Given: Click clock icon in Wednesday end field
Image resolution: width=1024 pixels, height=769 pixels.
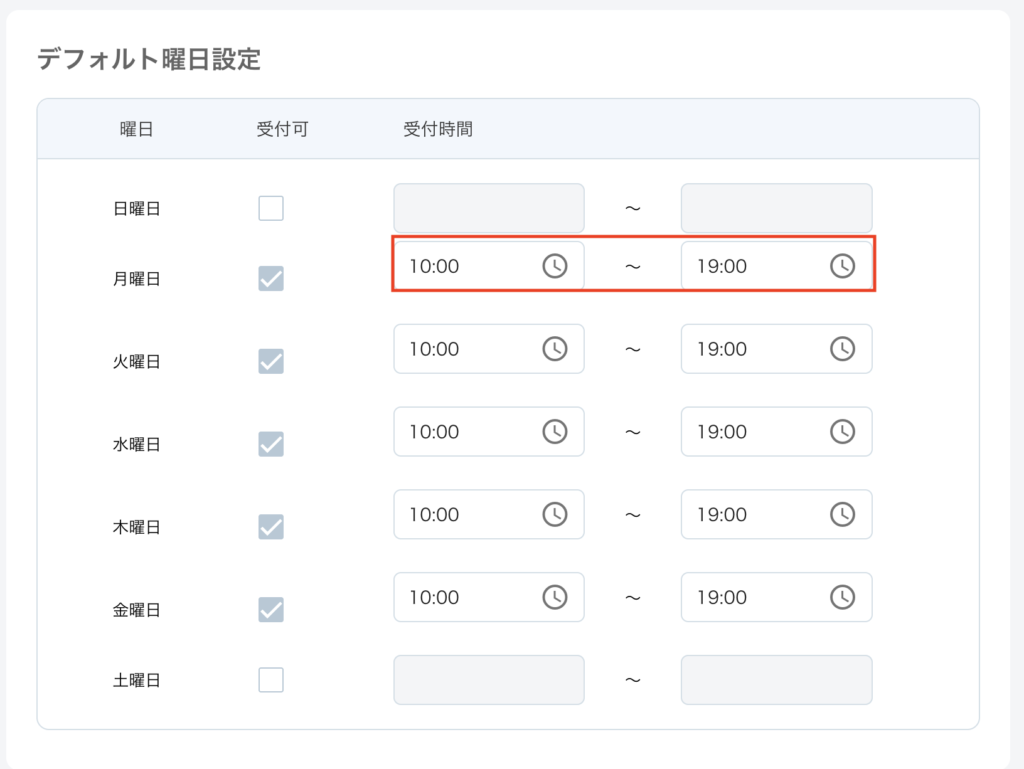Looking at the screenshot, I should 843,432.
